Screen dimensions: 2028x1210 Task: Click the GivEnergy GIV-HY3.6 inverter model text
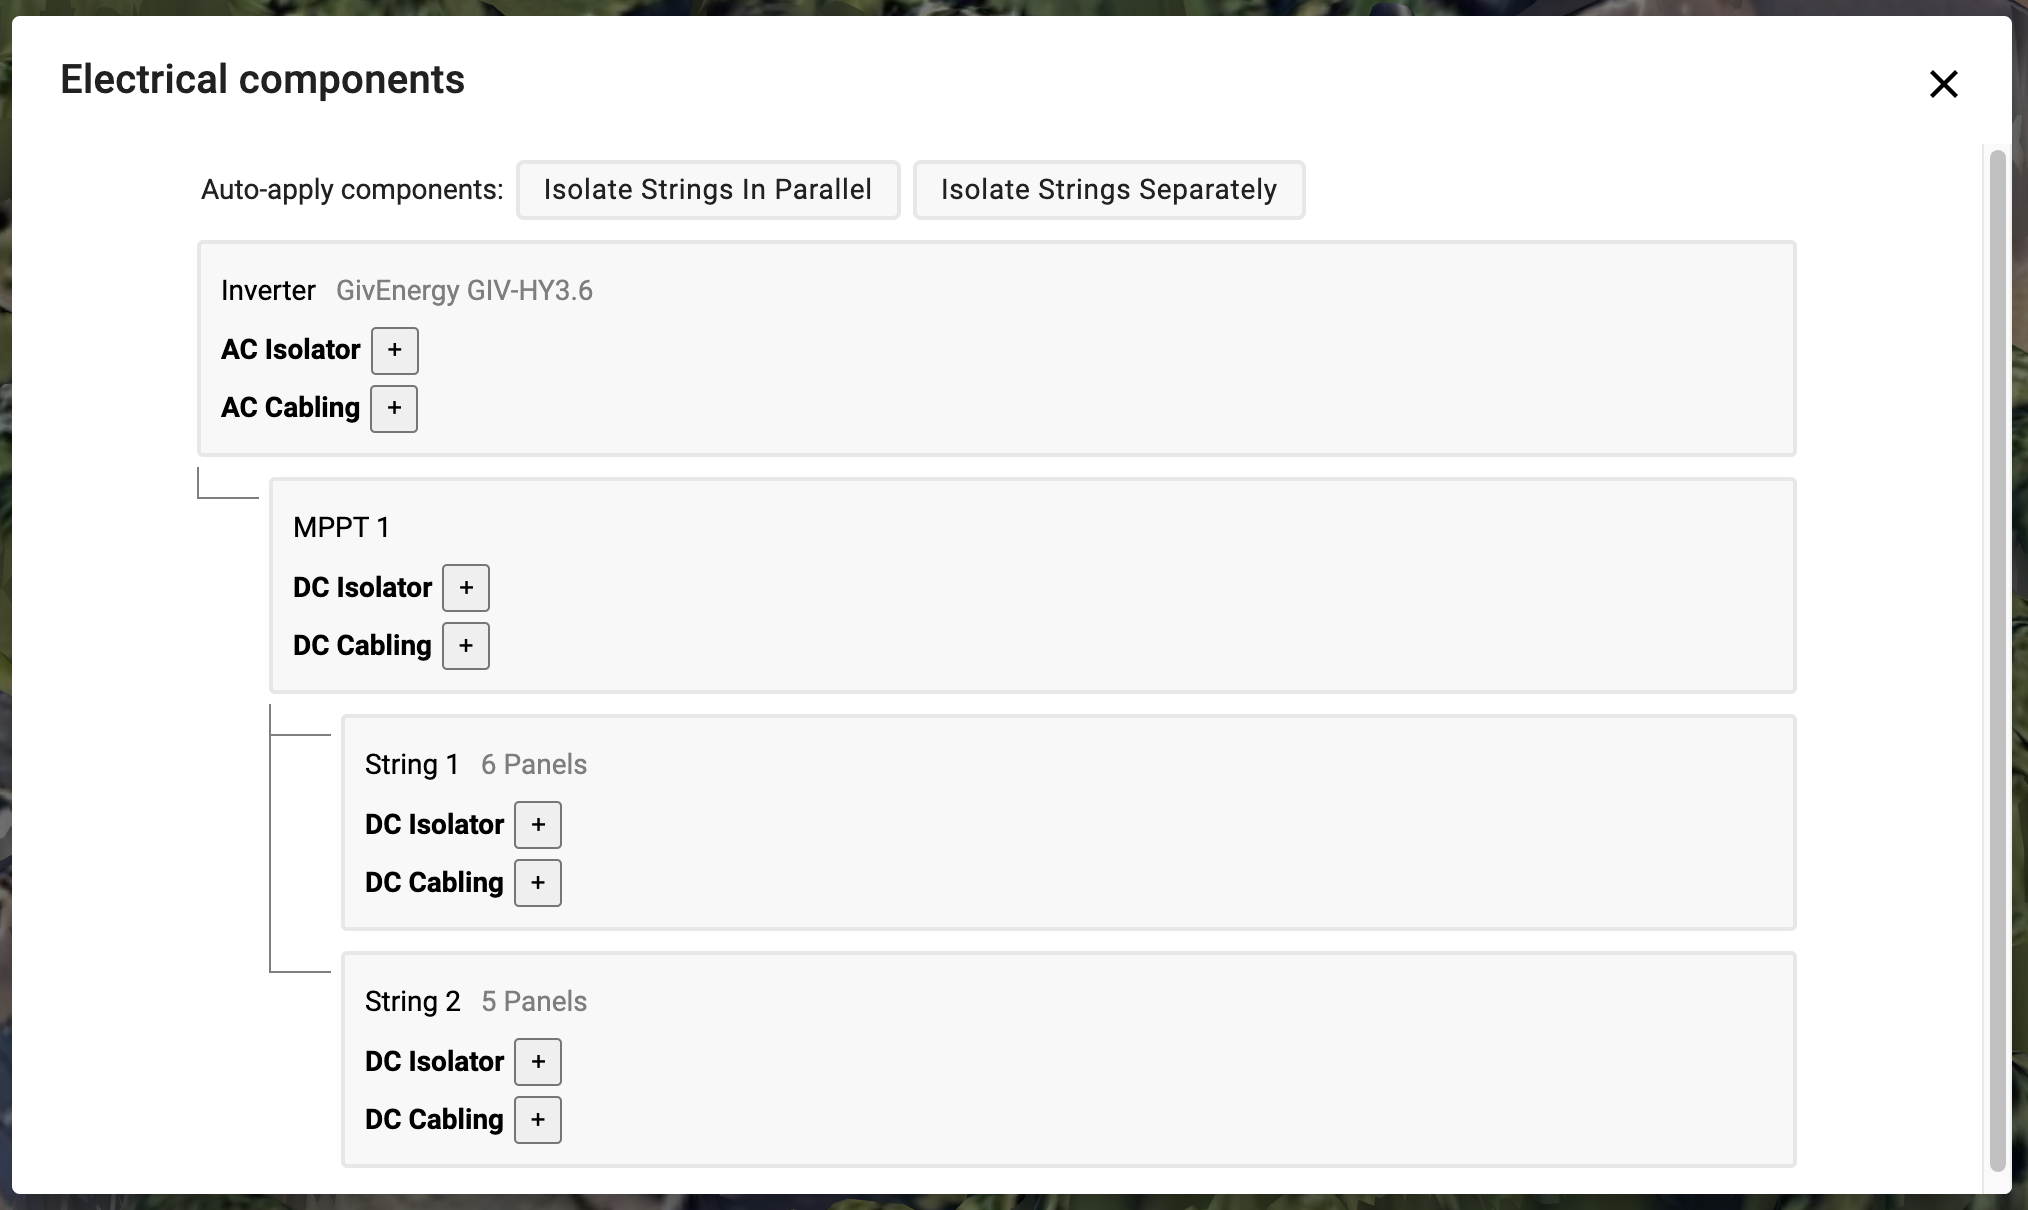(464, 290)
